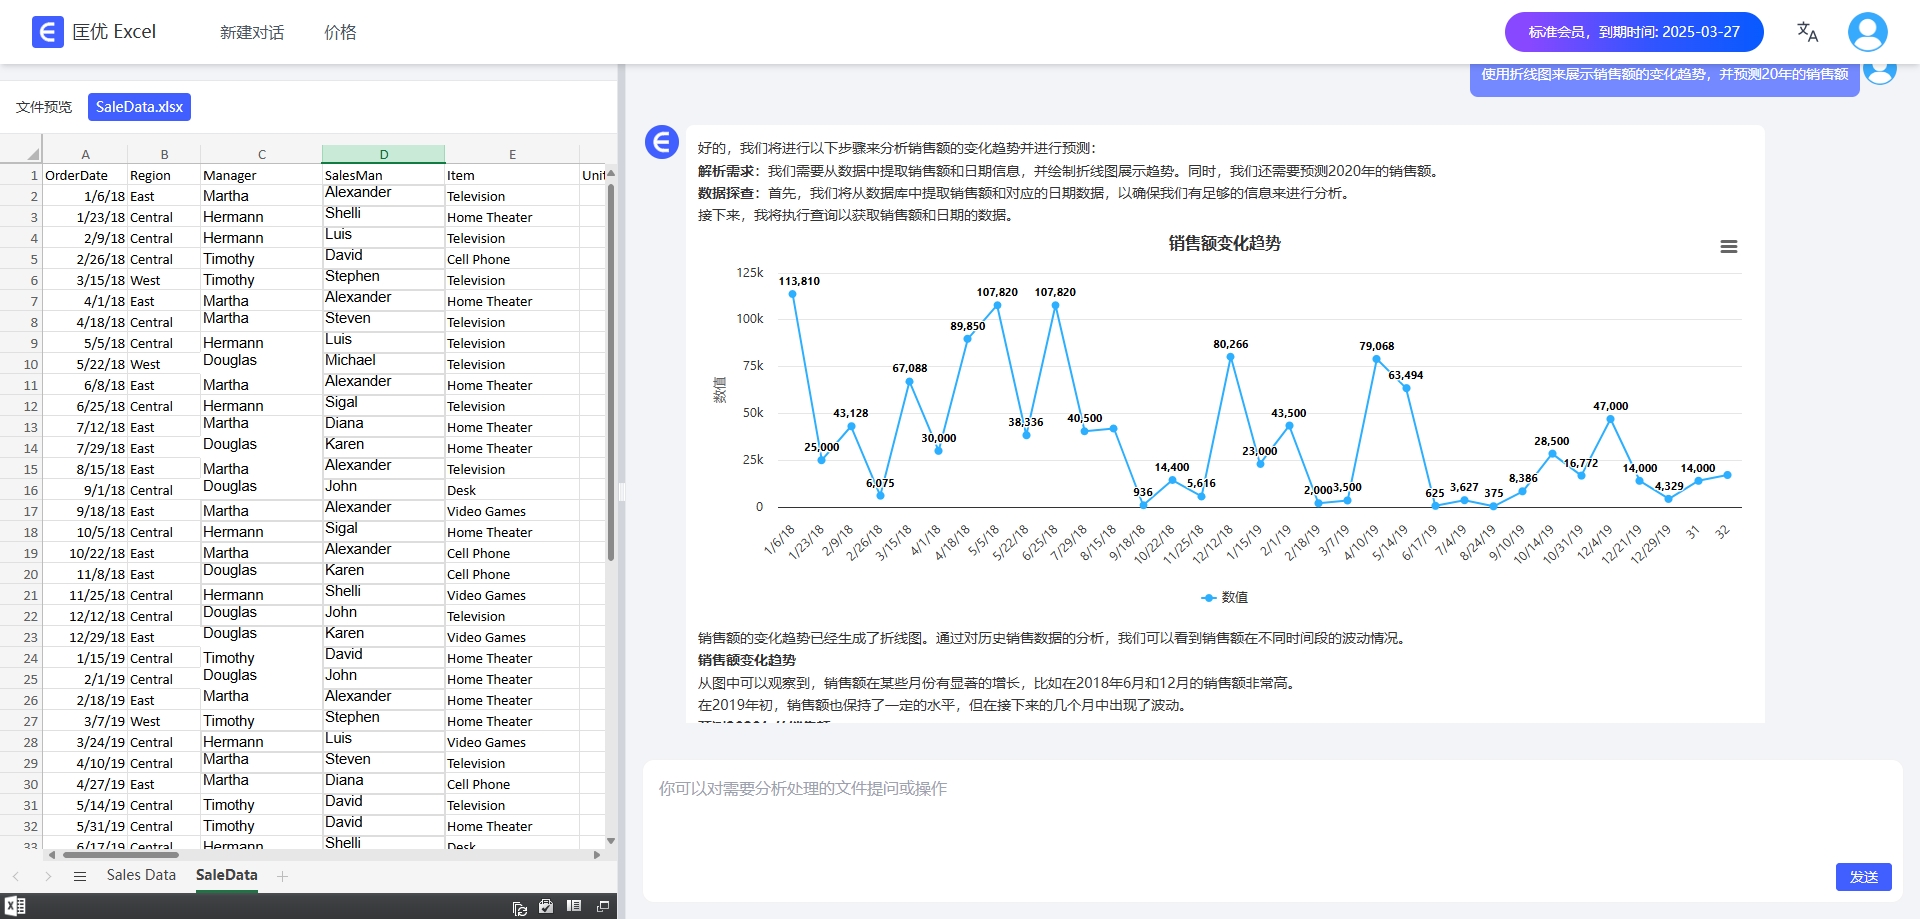Select column header C
Screen dimensions: 1920x919
click(x=261, y=154)
